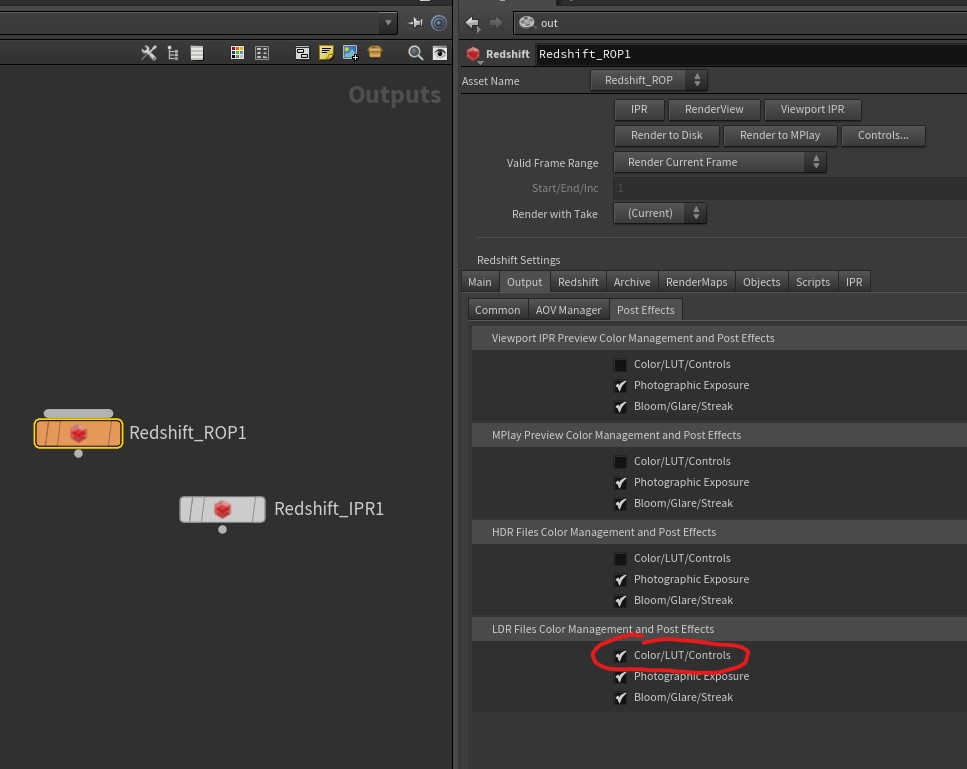The image size is (967, 769).
Task: Click the out path field
Action: pos(740,23)
